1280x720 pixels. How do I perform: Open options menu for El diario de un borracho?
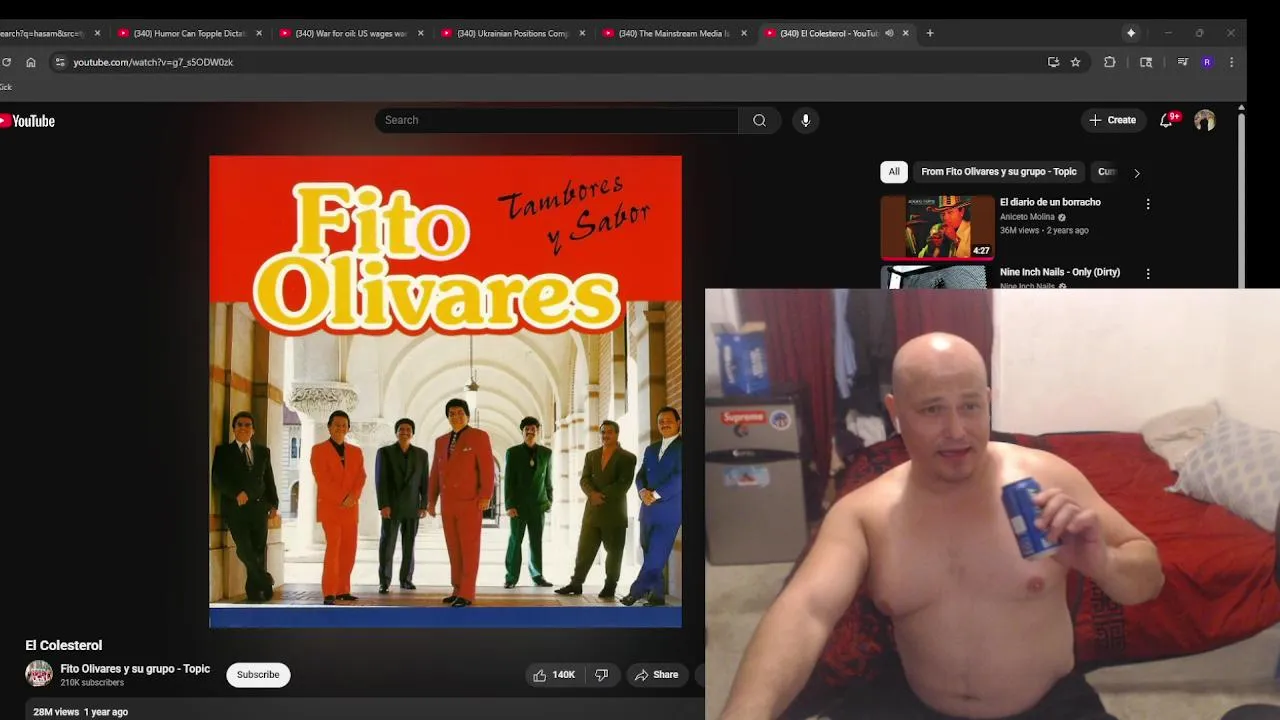[1148, 204]
